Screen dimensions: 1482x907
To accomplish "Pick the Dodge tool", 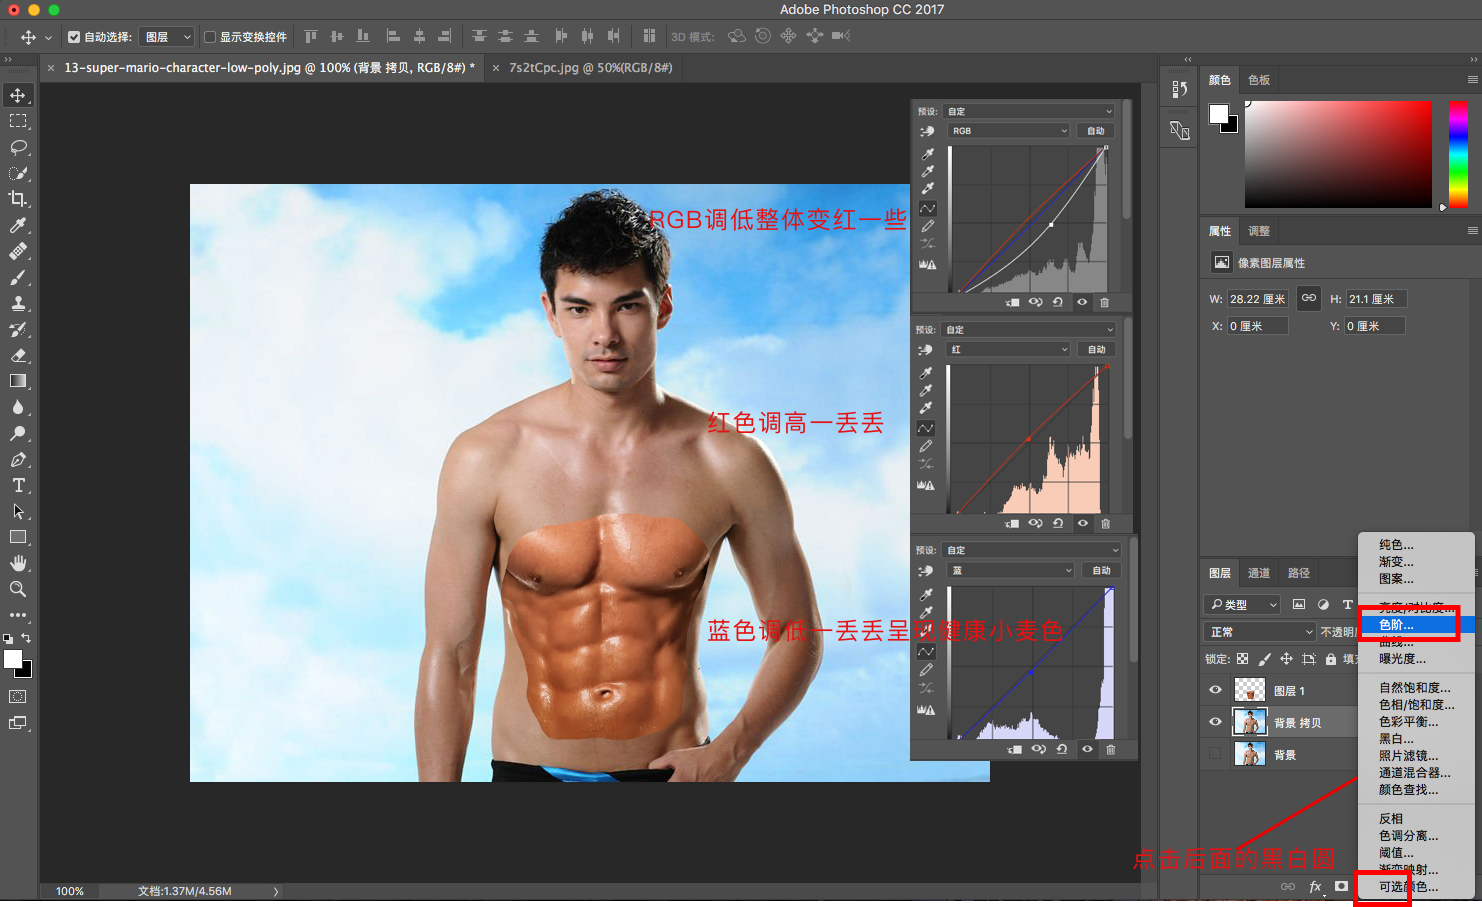I will click(18, 433).
